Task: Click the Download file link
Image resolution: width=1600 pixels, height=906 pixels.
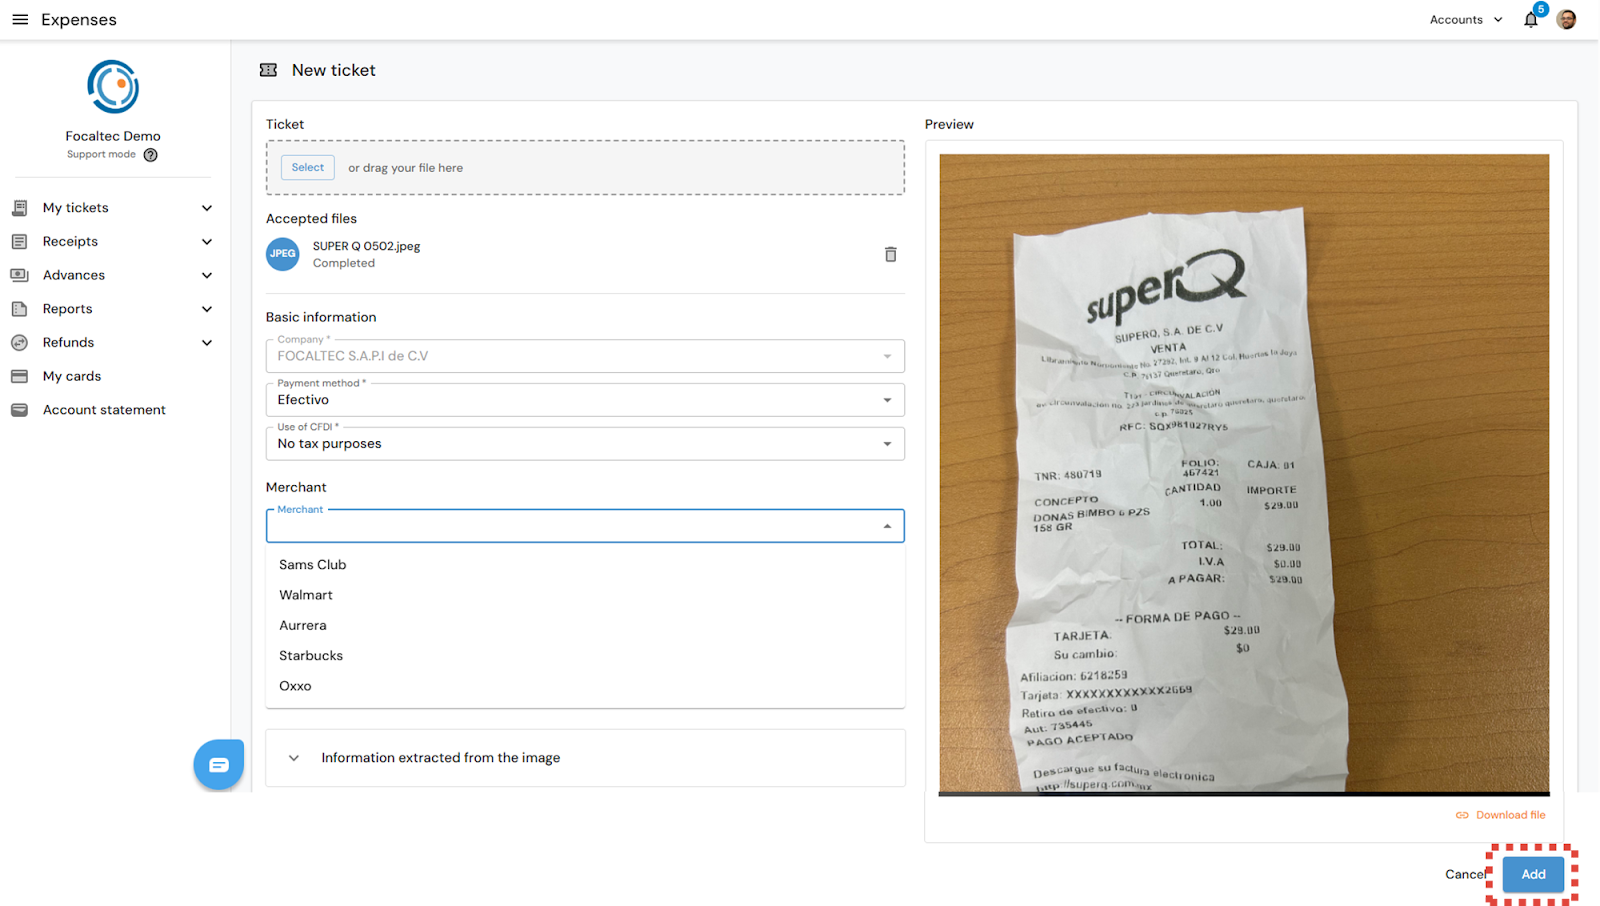Action: pos(1510,815)
